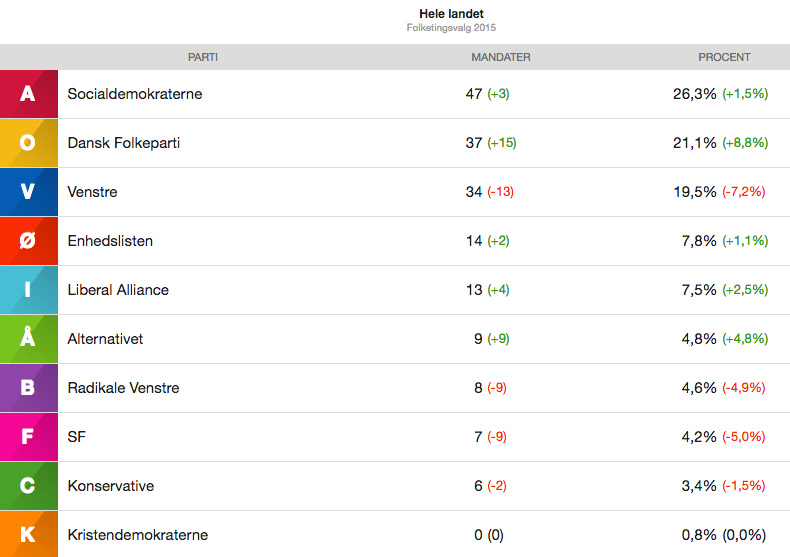Select the Liberal Alliance party name
The image size is (790, 557).
click(x=118, y=290)
